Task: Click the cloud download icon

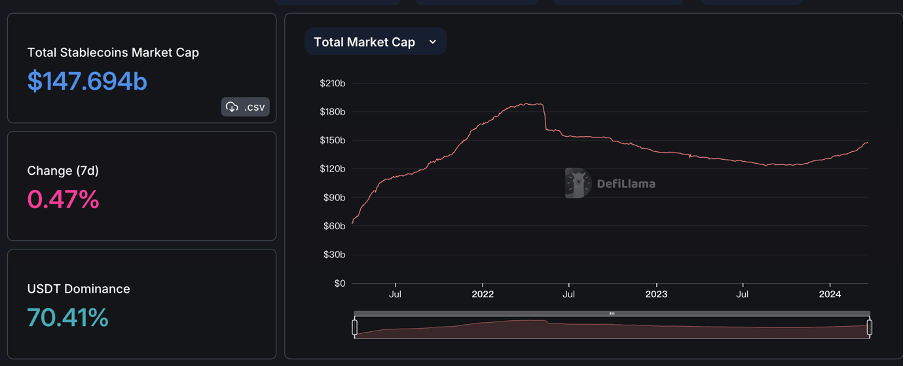Action: coord(232,107)
